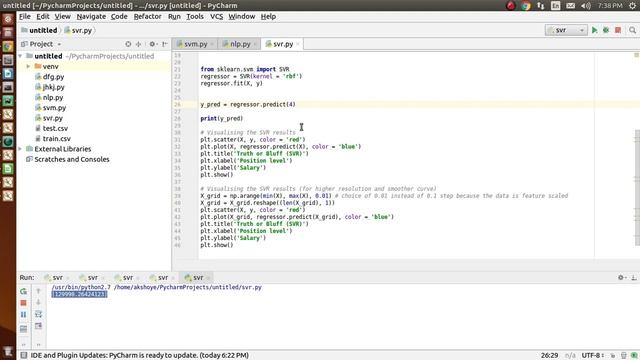Viewport: 640px width, 360px height.
Task: Close the svm.py editor tab
Action: click(x=212, y=44)
